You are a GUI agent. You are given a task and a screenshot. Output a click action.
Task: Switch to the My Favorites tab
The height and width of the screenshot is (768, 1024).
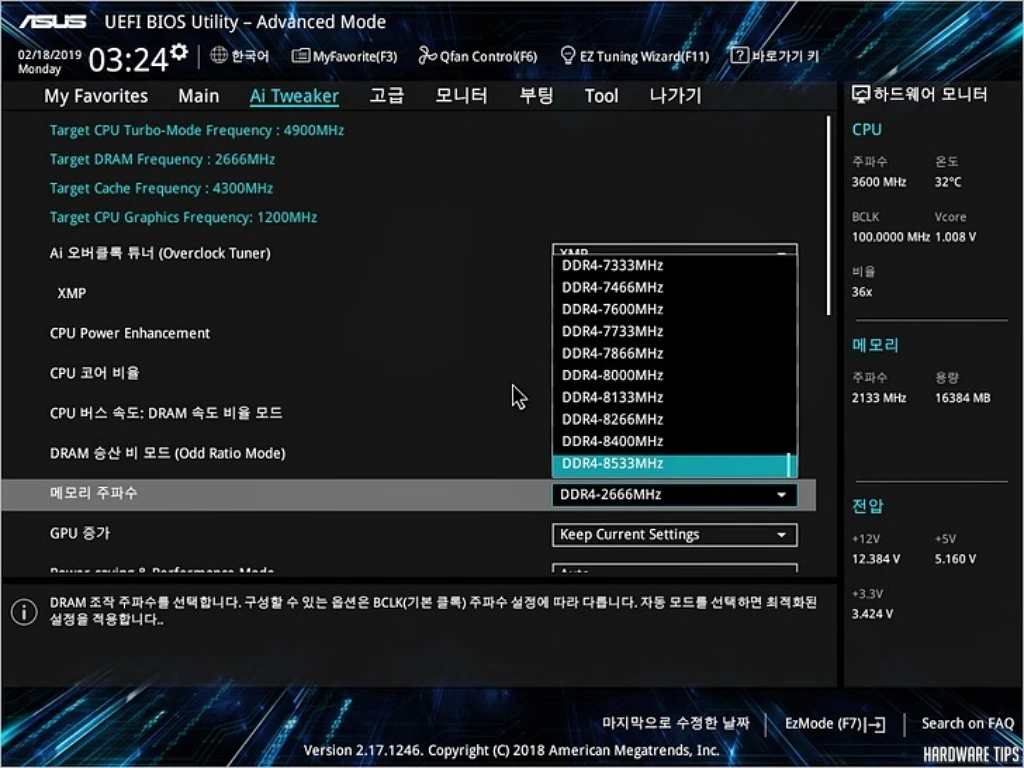coord(96,96)
